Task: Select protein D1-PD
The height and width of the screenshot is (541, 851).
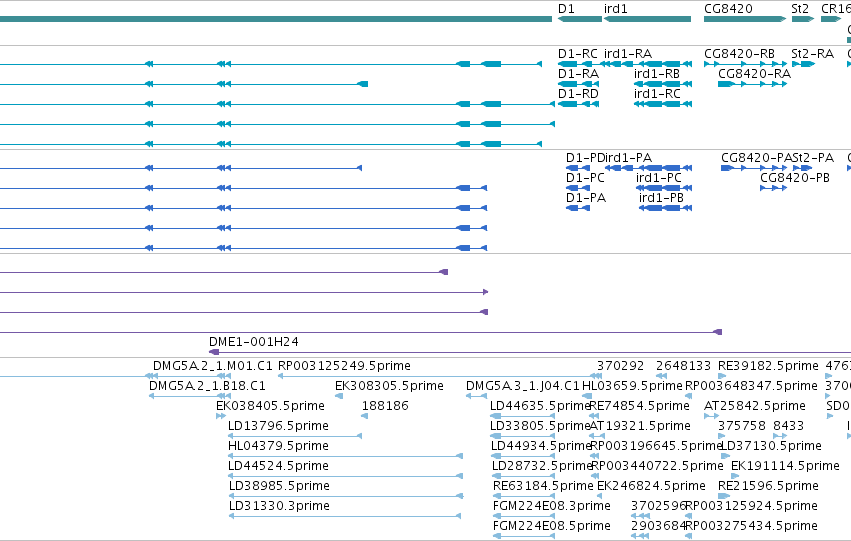Action: pyautogui.click(x=585, y=158)
